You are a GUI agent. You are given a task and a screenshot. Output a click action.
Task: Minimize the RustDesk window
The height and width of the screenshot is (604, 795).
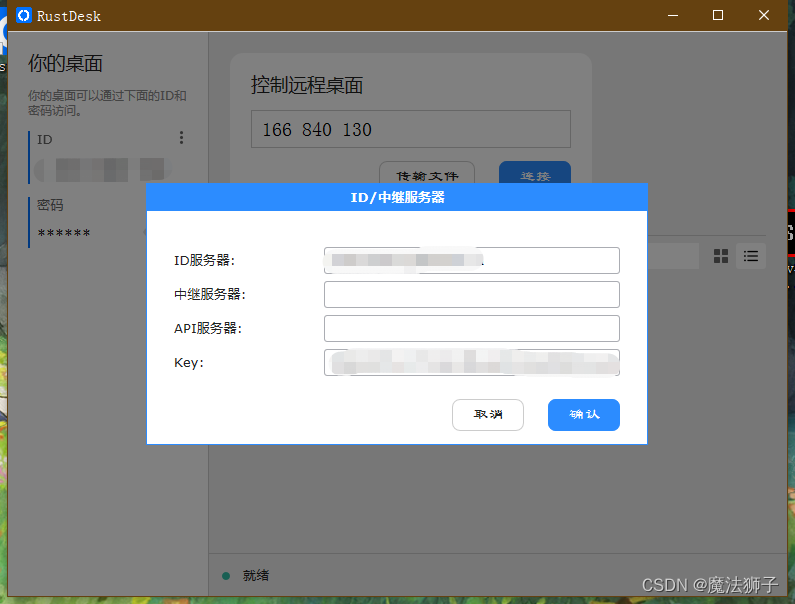[673, 16]
